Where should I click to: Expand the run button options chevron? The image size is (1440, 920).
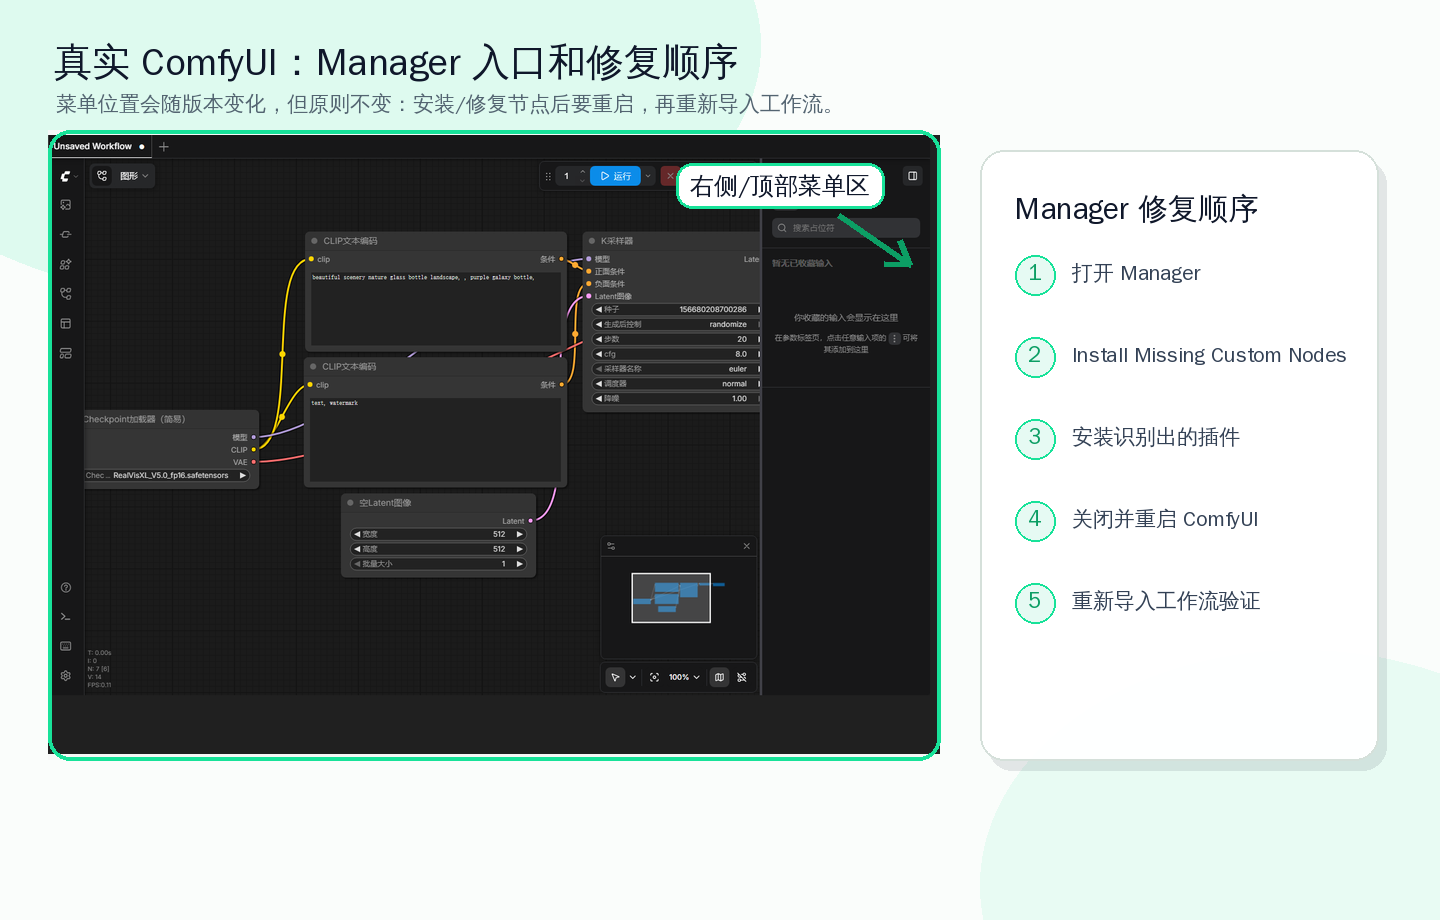click(x=648, y=176)
